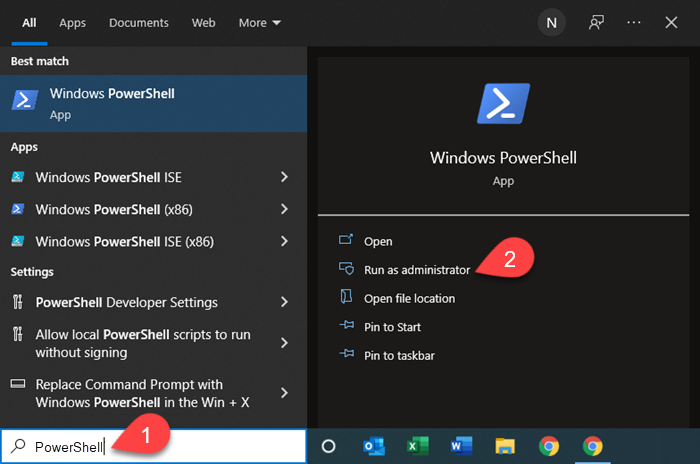Open the More filter dropdown
The image size is (700, 464).
[259, 23]
